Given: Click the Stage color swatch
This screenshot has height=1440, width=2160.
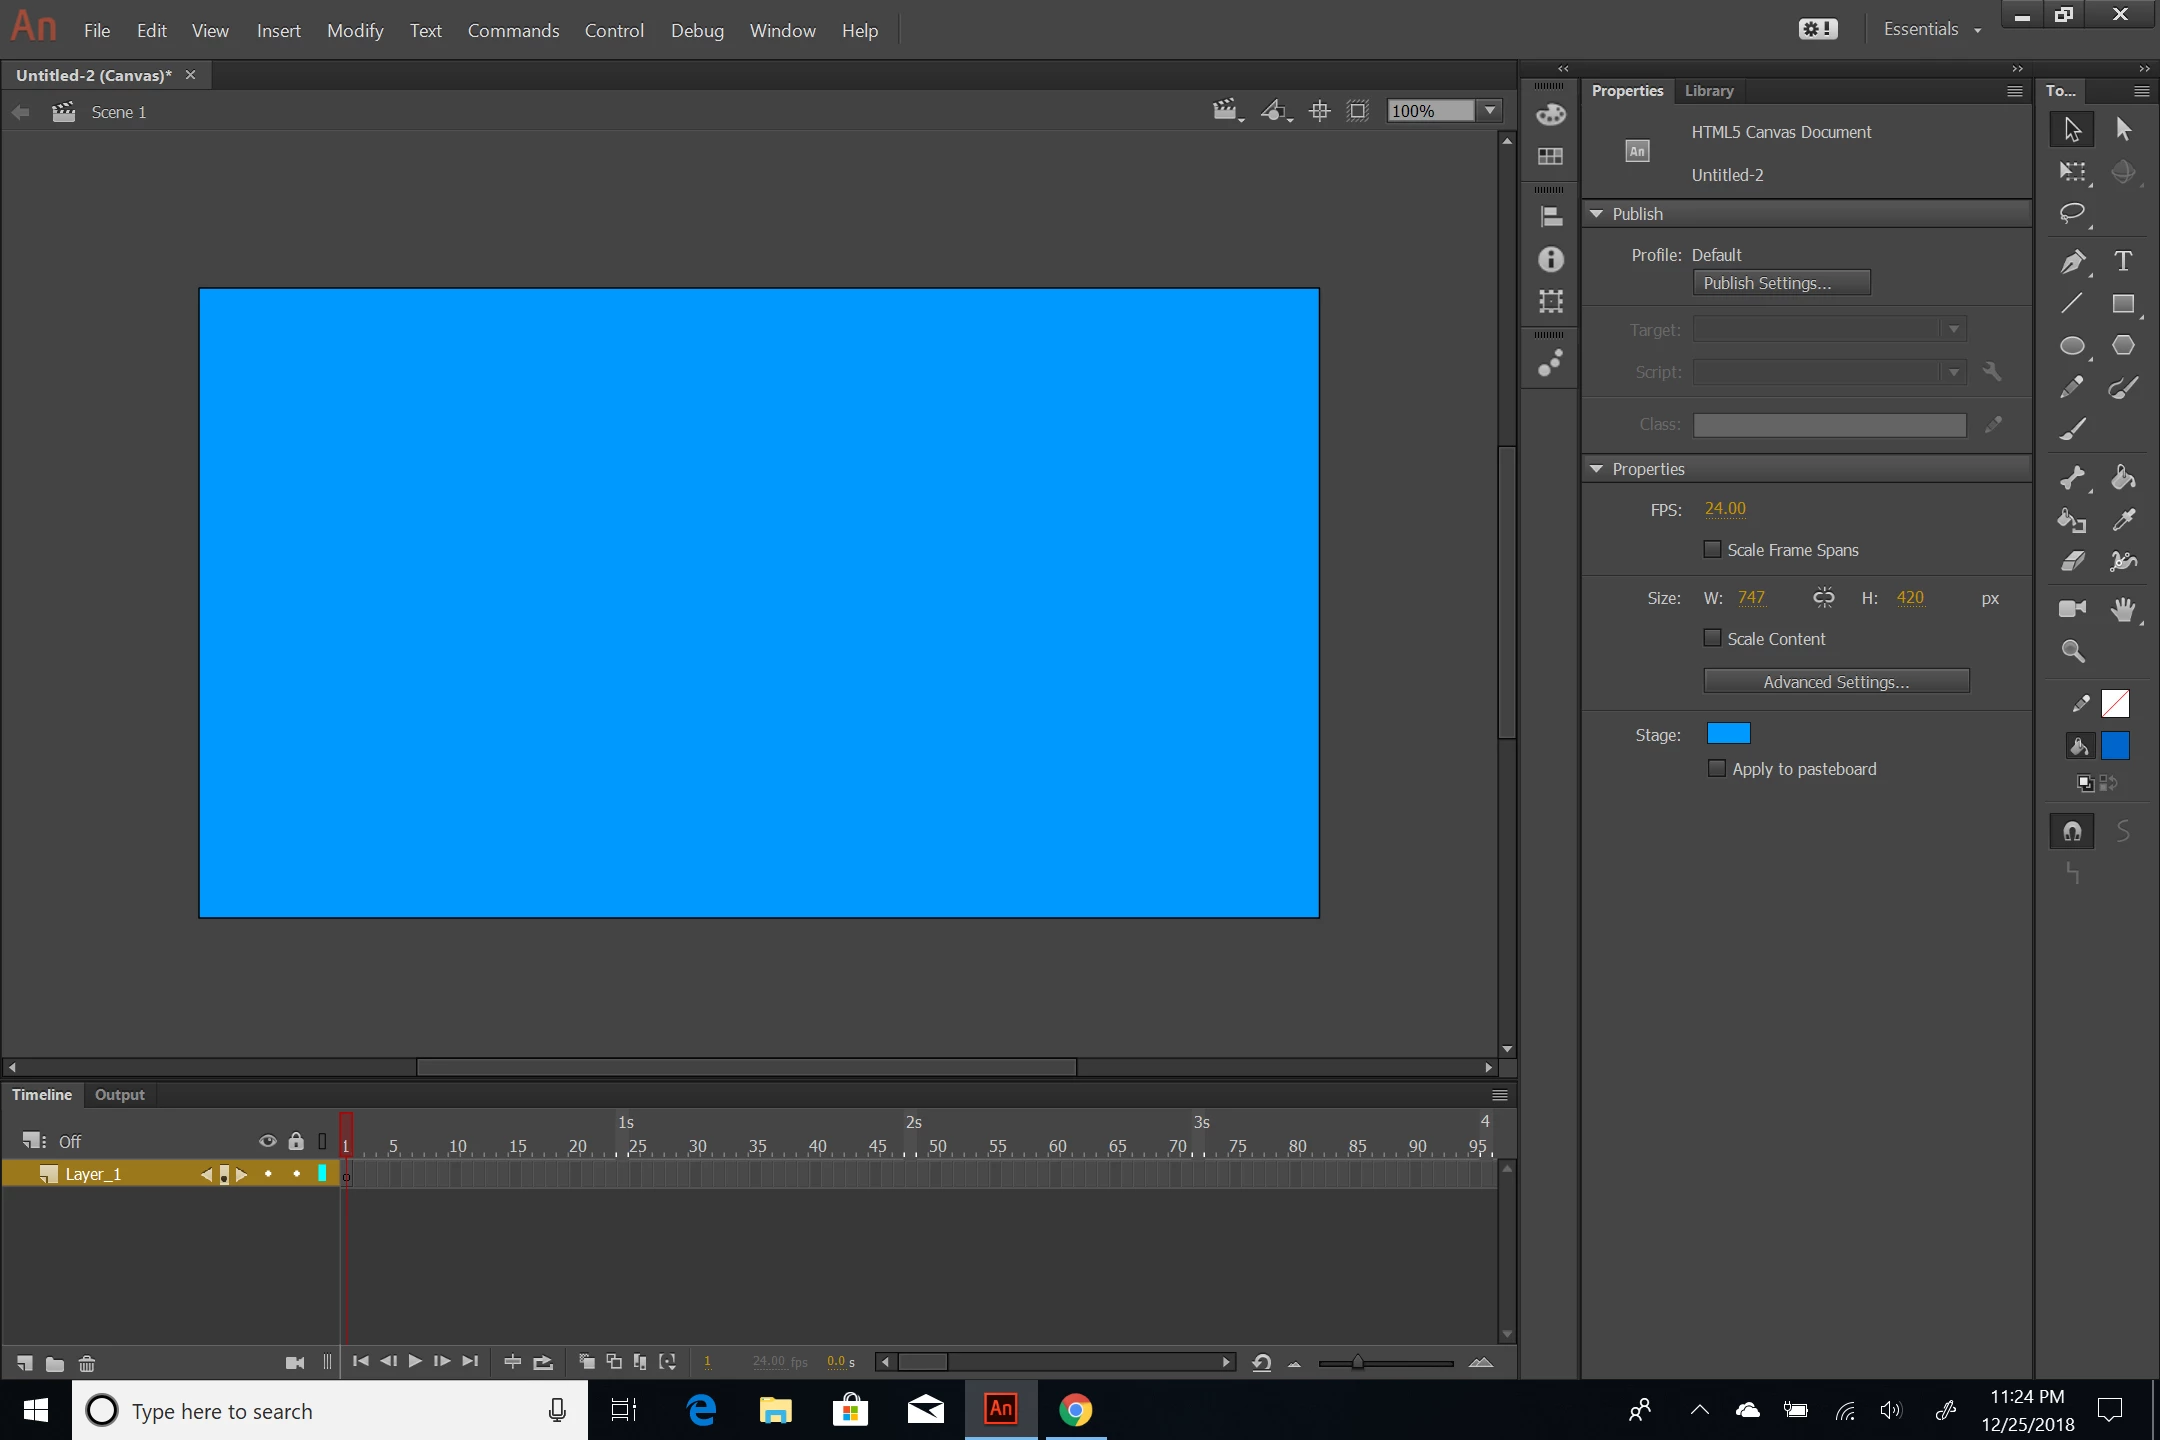Looking at the screenshot, I should click(x=1728, y=734).
